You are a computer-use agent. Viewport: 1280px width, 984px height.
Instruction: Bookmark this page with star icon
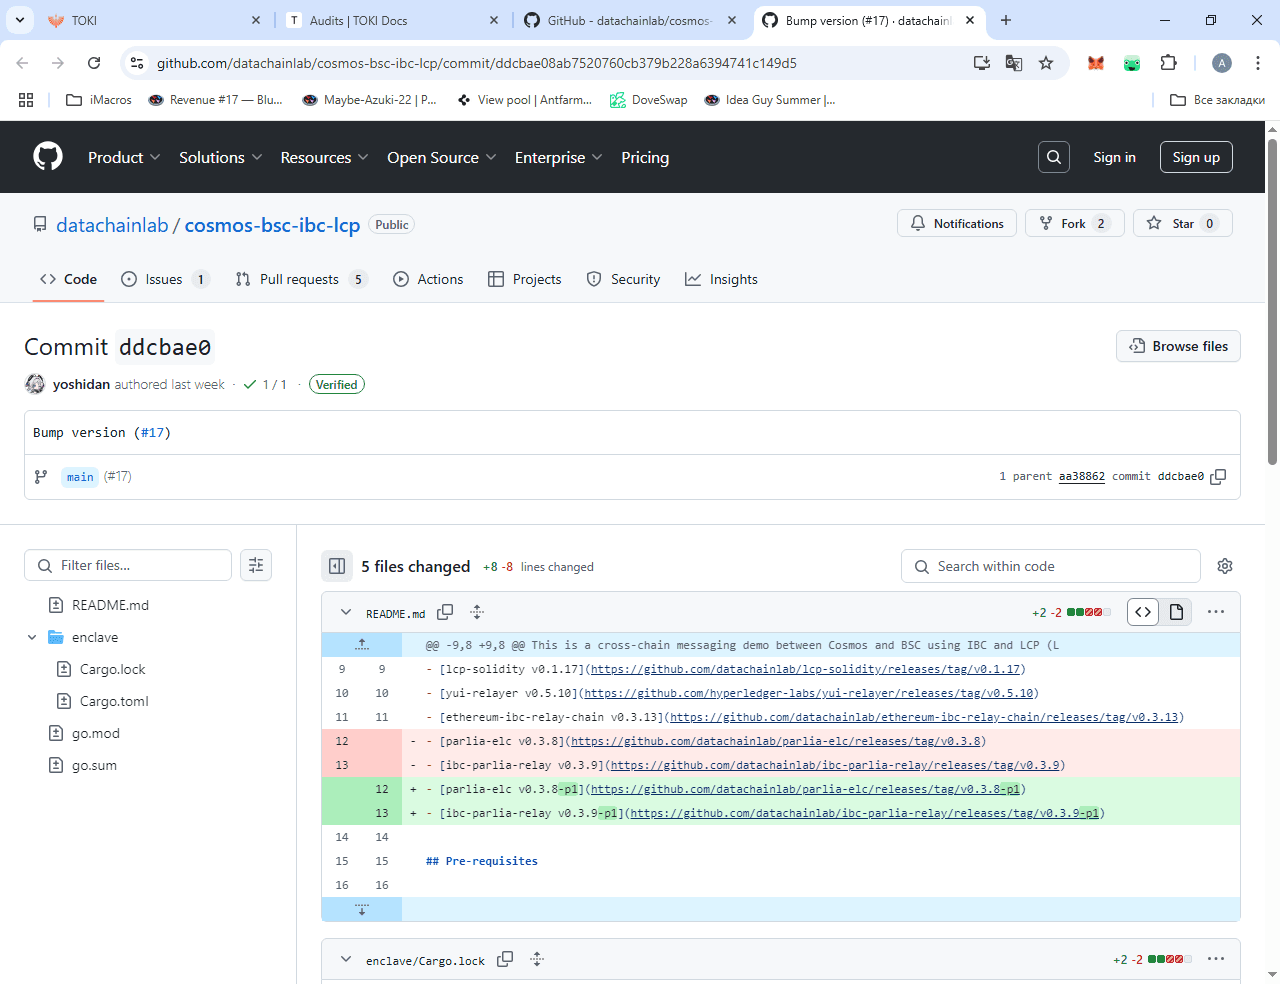(1046, 63)
